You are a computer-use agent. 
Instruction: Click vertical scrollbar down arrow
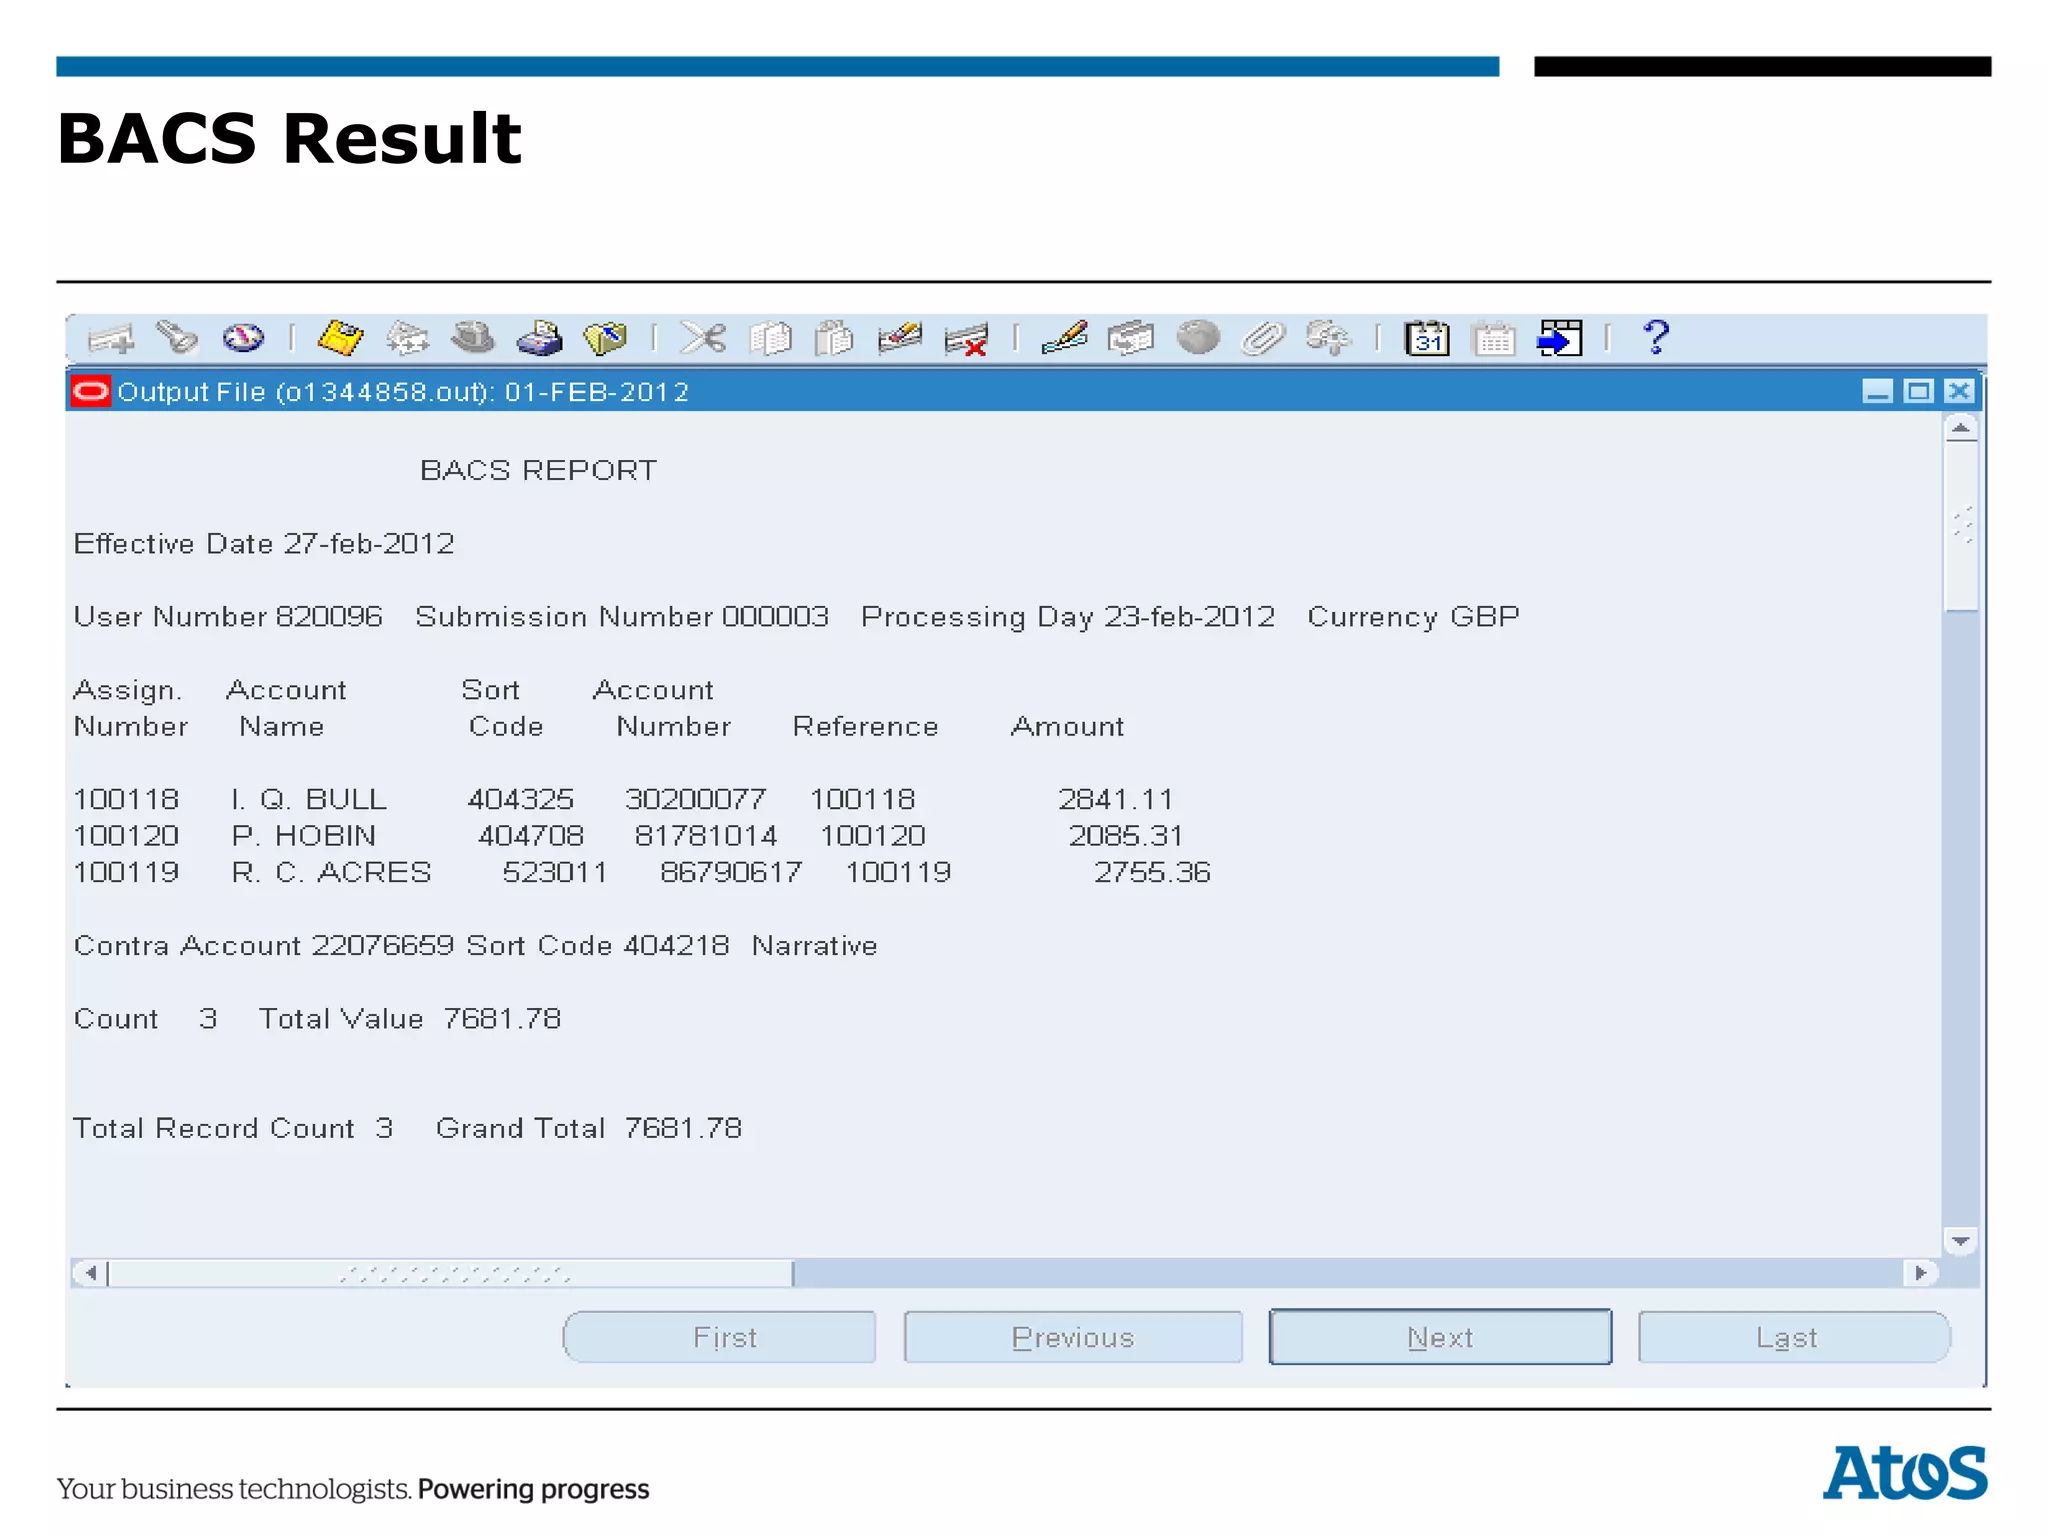[x=1961, y=1241]
